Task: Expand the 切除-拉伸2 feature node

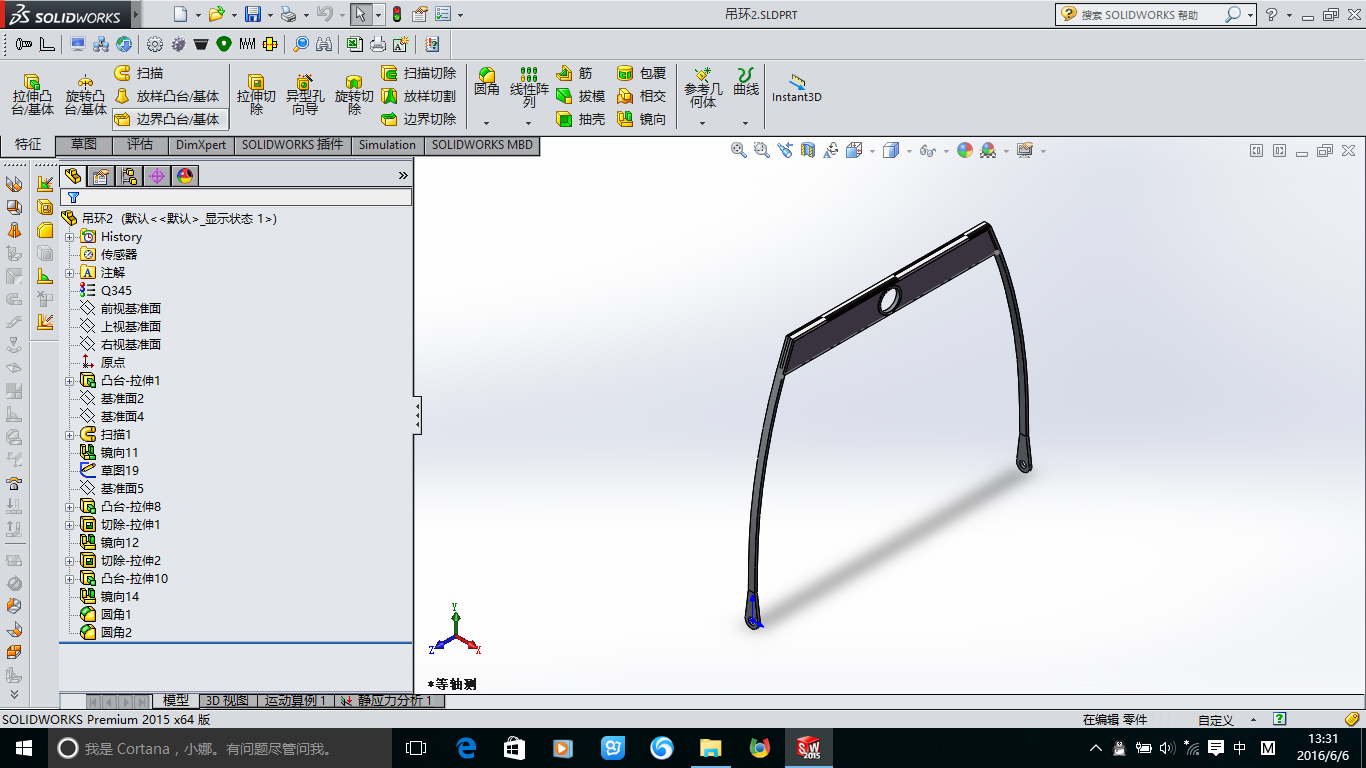Action: (x=70, y=561)
